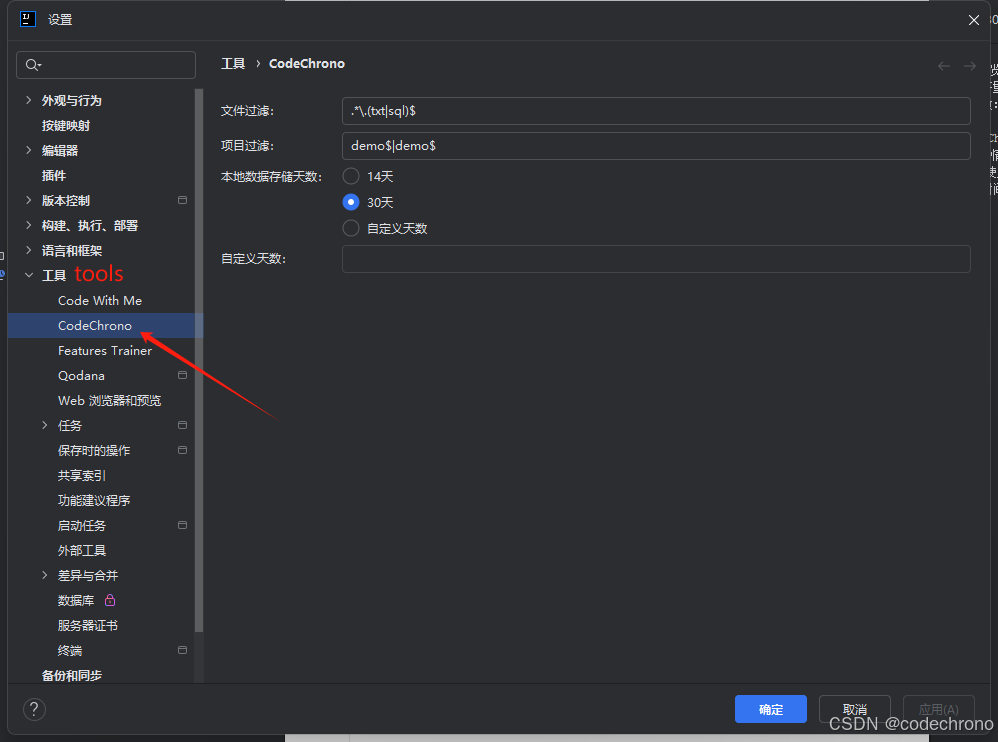Expand the 任务 subtree chevron
The image size is (998, 742).
click(45, 425)
